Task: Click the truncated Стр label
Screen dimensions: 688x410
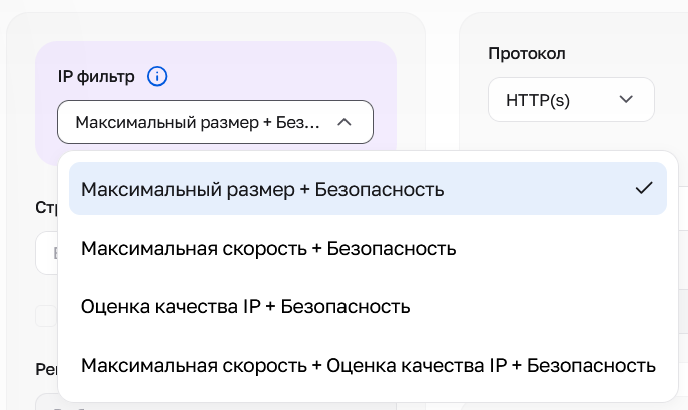Action: [x=47, y=208]
